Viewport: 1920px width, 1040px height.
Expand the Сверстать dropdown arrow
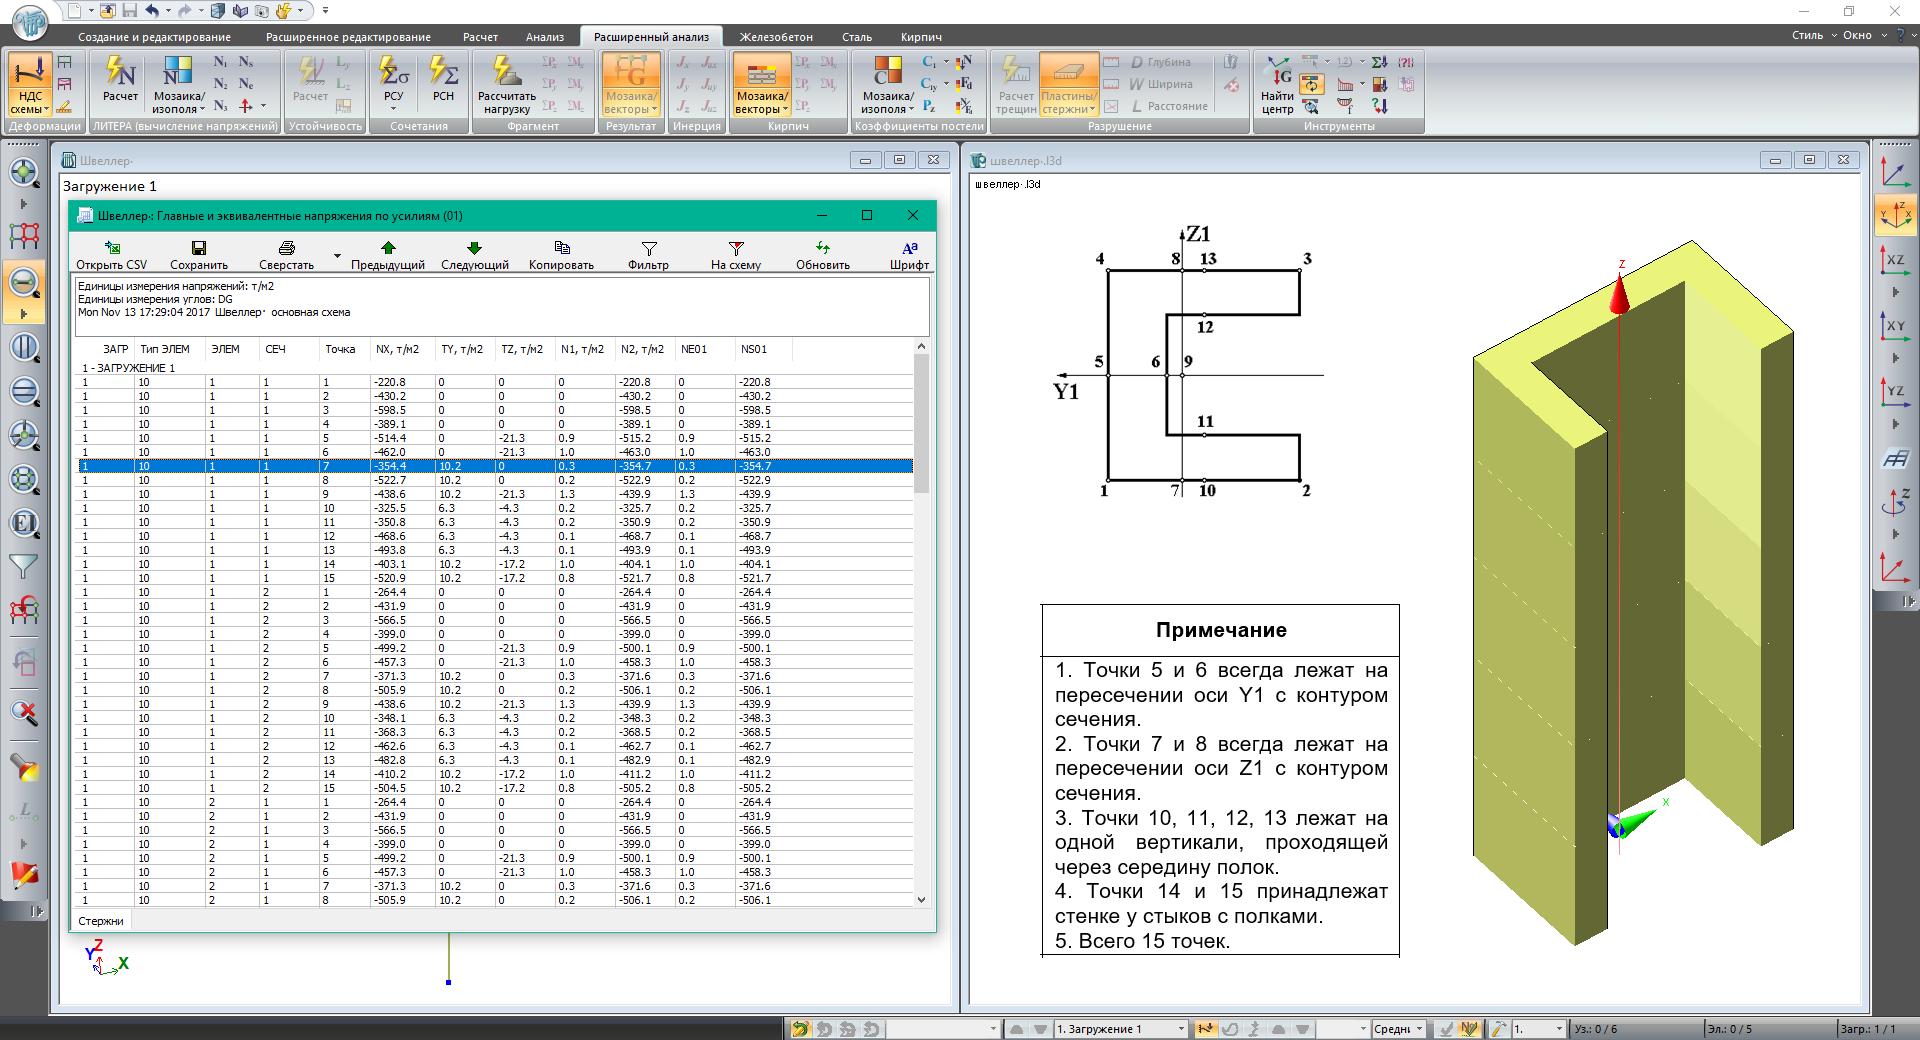tap(337, 256)
